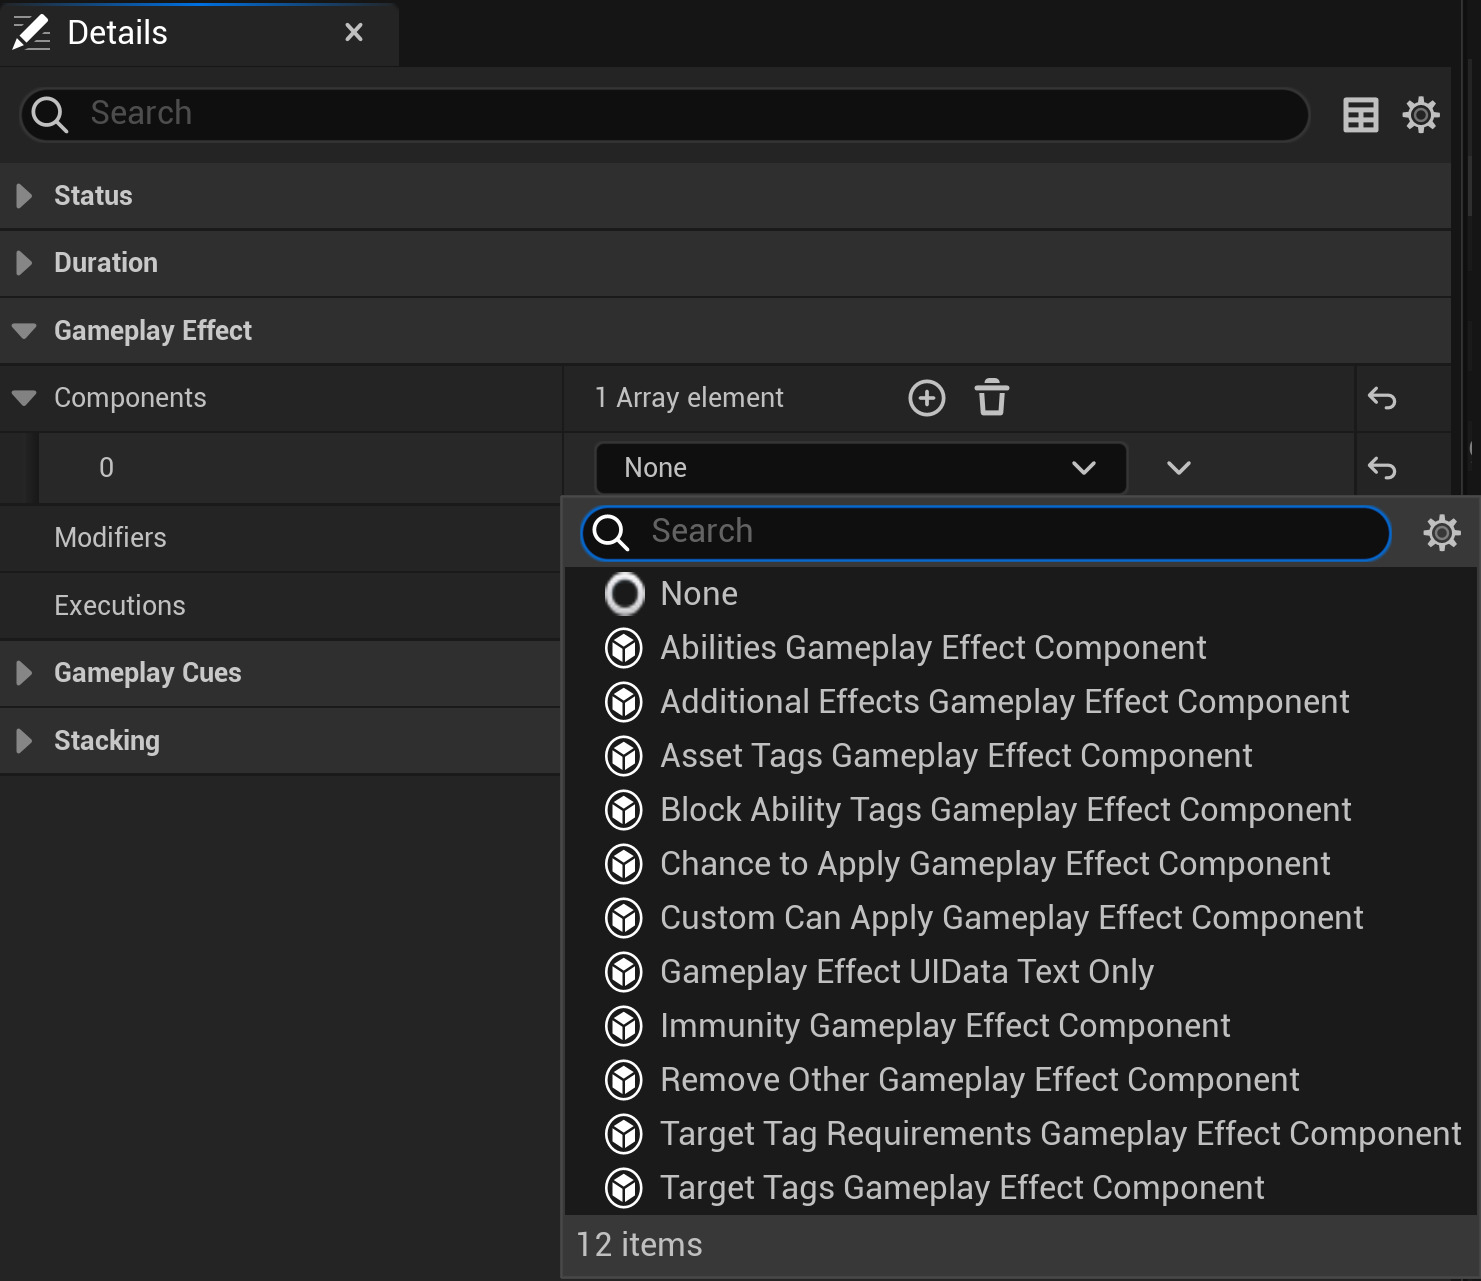
Task: Click the Modifiers property row
Action: point(280,538)
